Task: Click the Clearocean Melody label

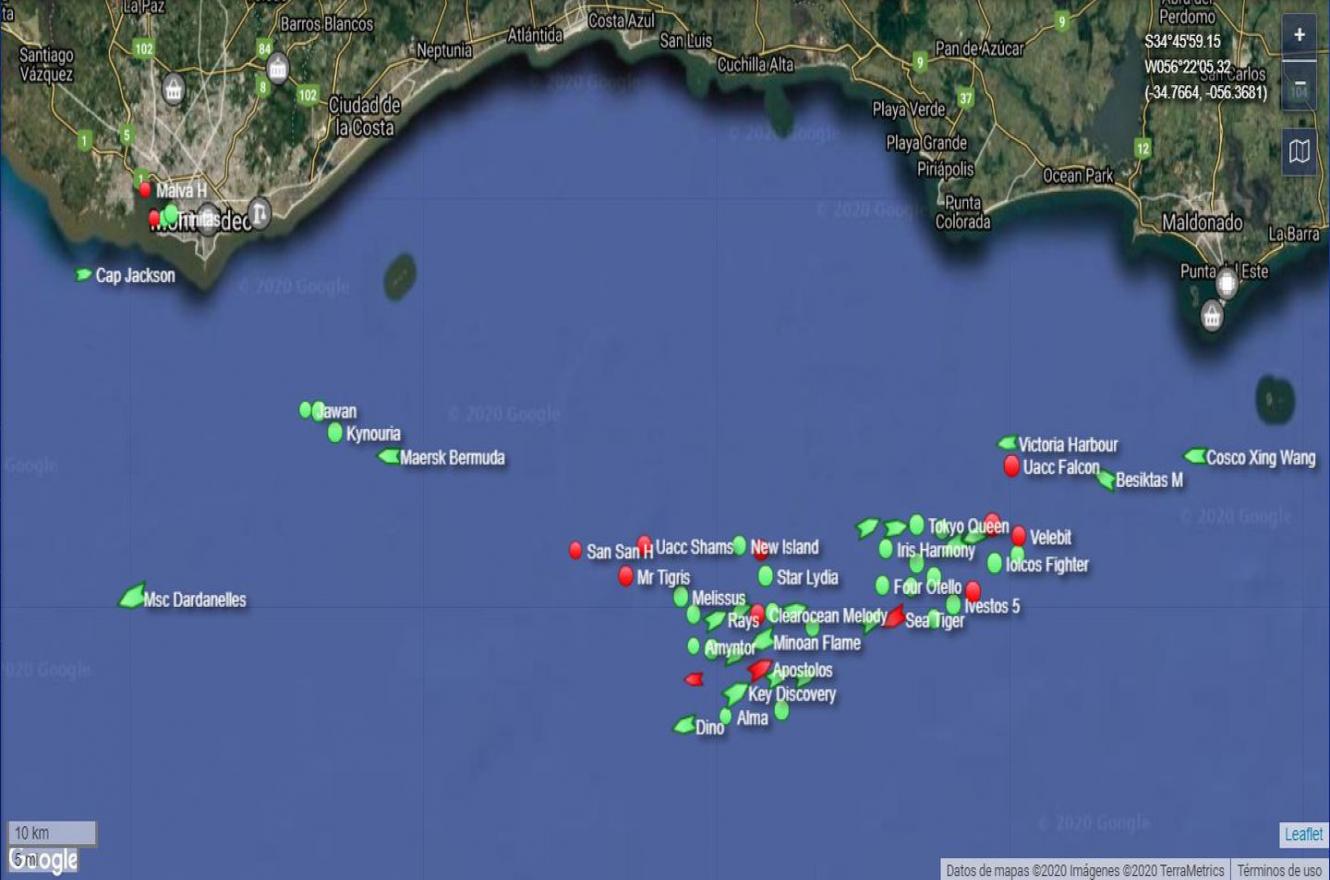Action: point(827,616)
